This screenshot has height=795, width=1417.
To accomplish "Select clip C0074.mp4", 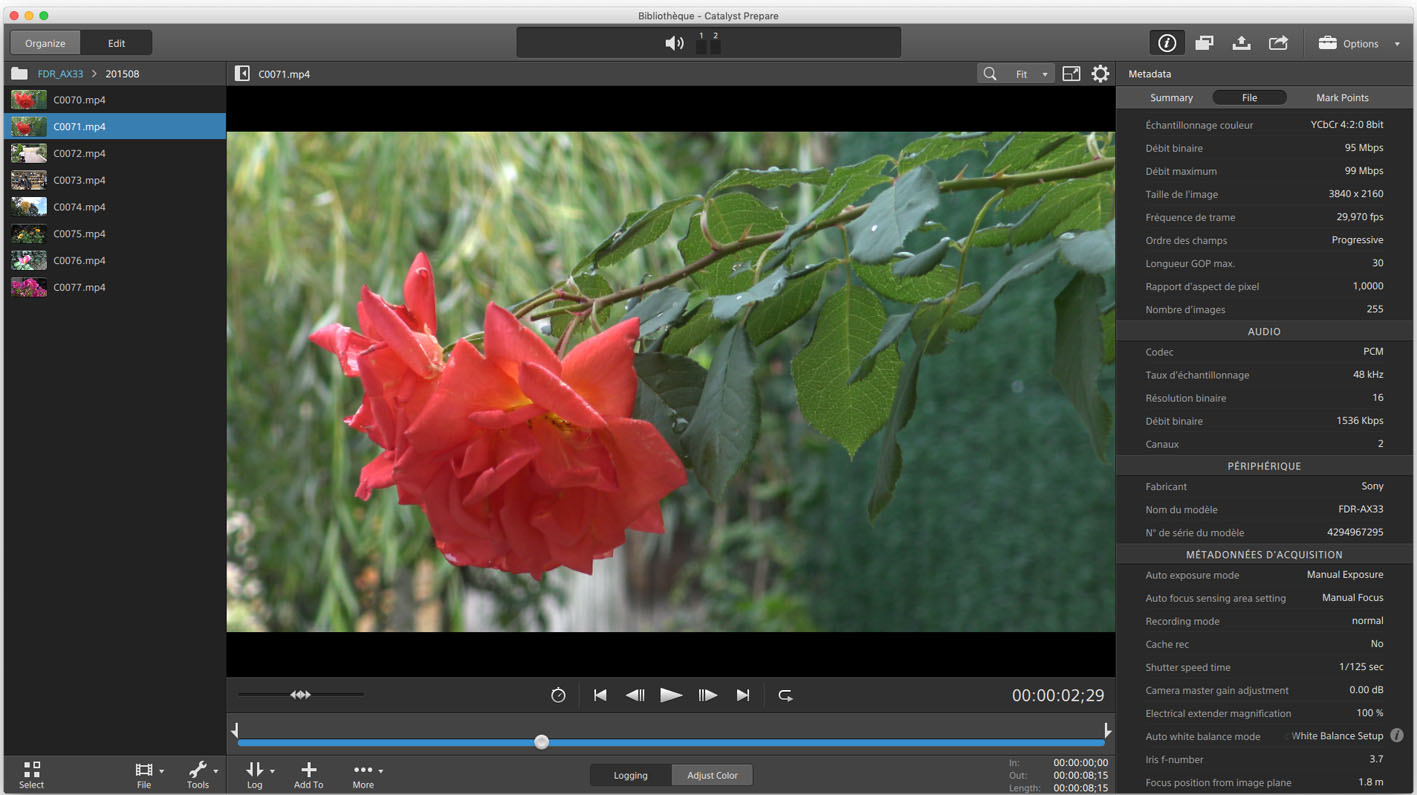I will [x=114, y=207].
